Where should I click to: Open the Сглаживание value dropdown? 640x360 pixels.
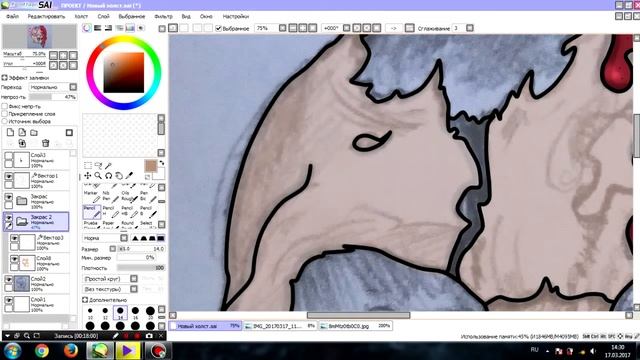click(470, 28)
